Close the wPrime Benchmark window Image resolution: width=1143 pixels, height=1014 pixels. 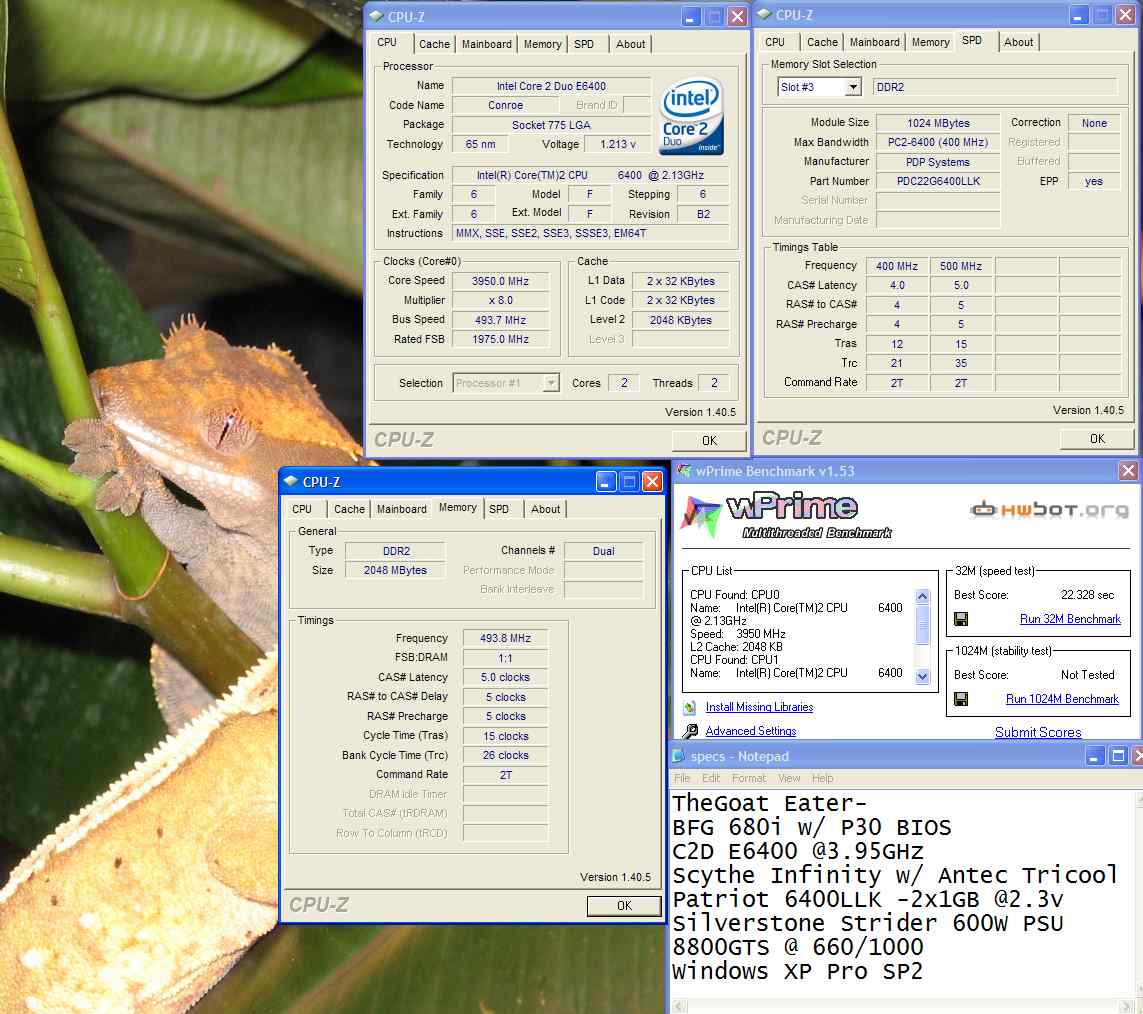click(x=1128, y=471)
